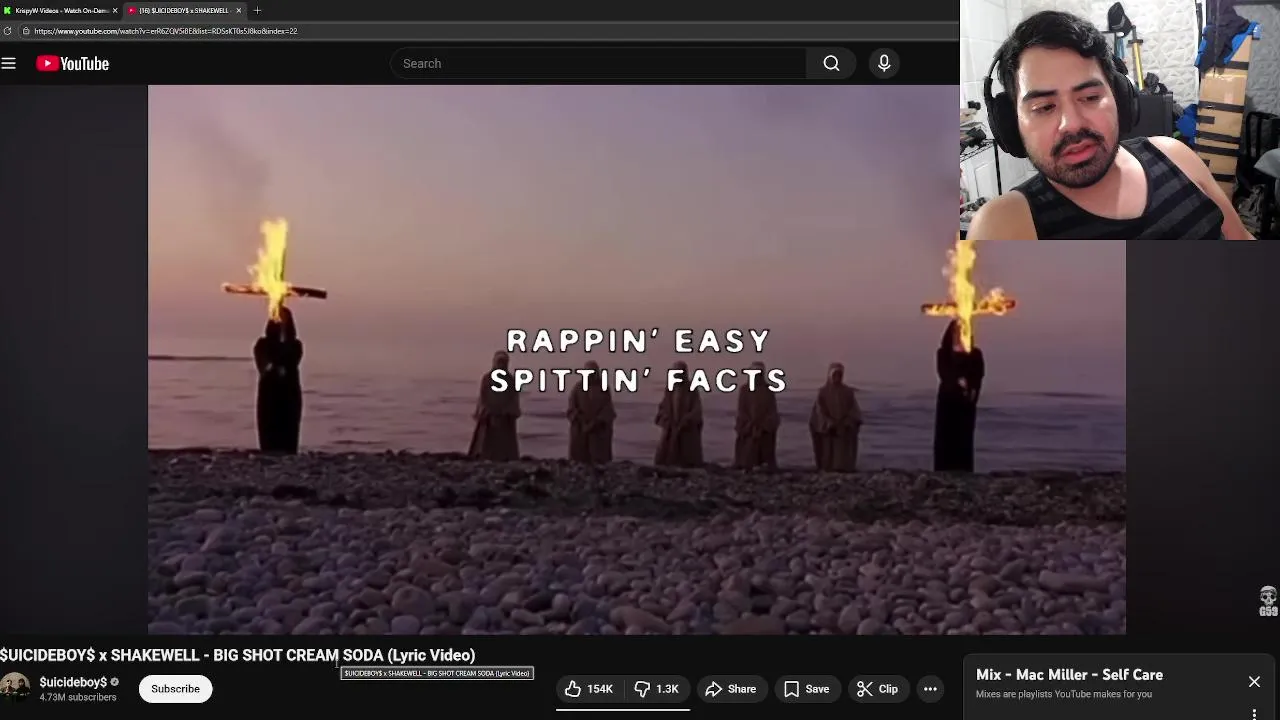Click the site info lock icon
Image resolution: width=1280 pixels, height=720 pixels.
25,31
